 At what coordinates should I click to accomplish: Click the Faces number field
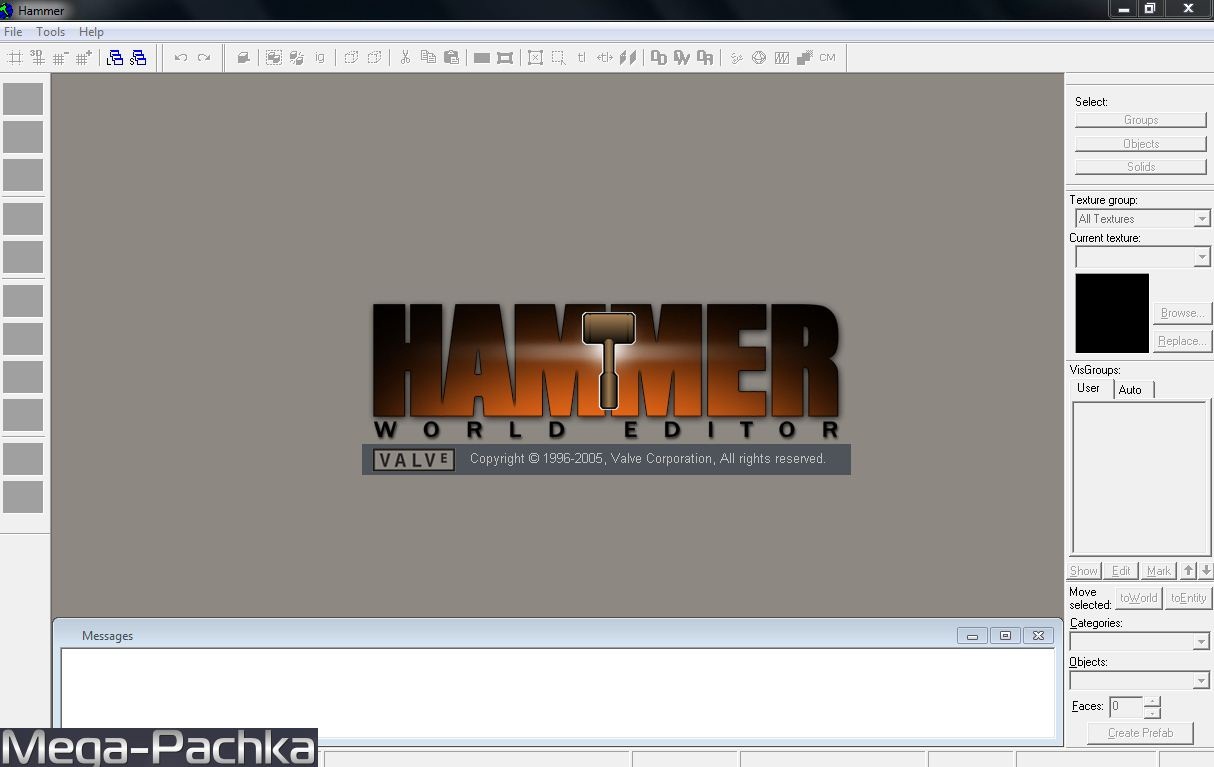coord(1126,707)
